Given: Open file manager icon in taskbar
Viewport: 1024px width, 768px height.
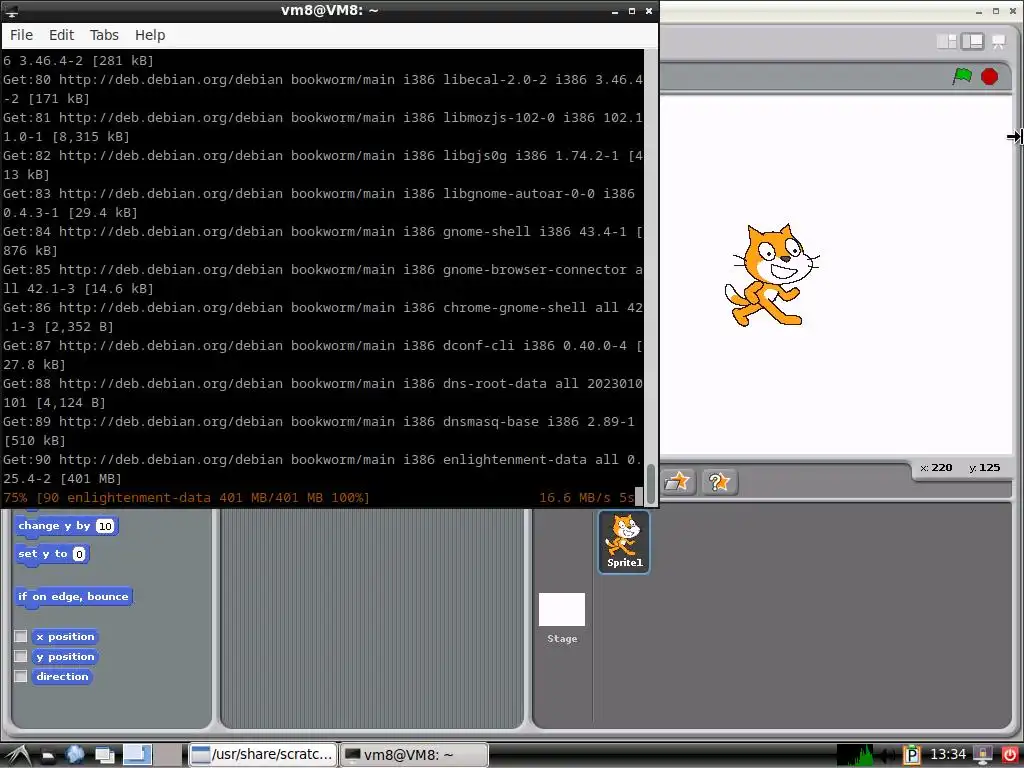Looking at the screenshot, I should (48, 756).
